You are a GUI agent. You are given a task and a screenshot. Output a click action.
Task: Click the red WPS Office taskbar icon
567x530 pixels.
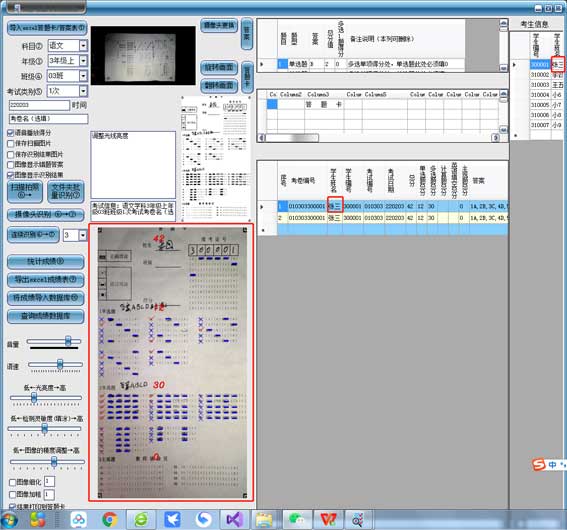tap(328, 520)
